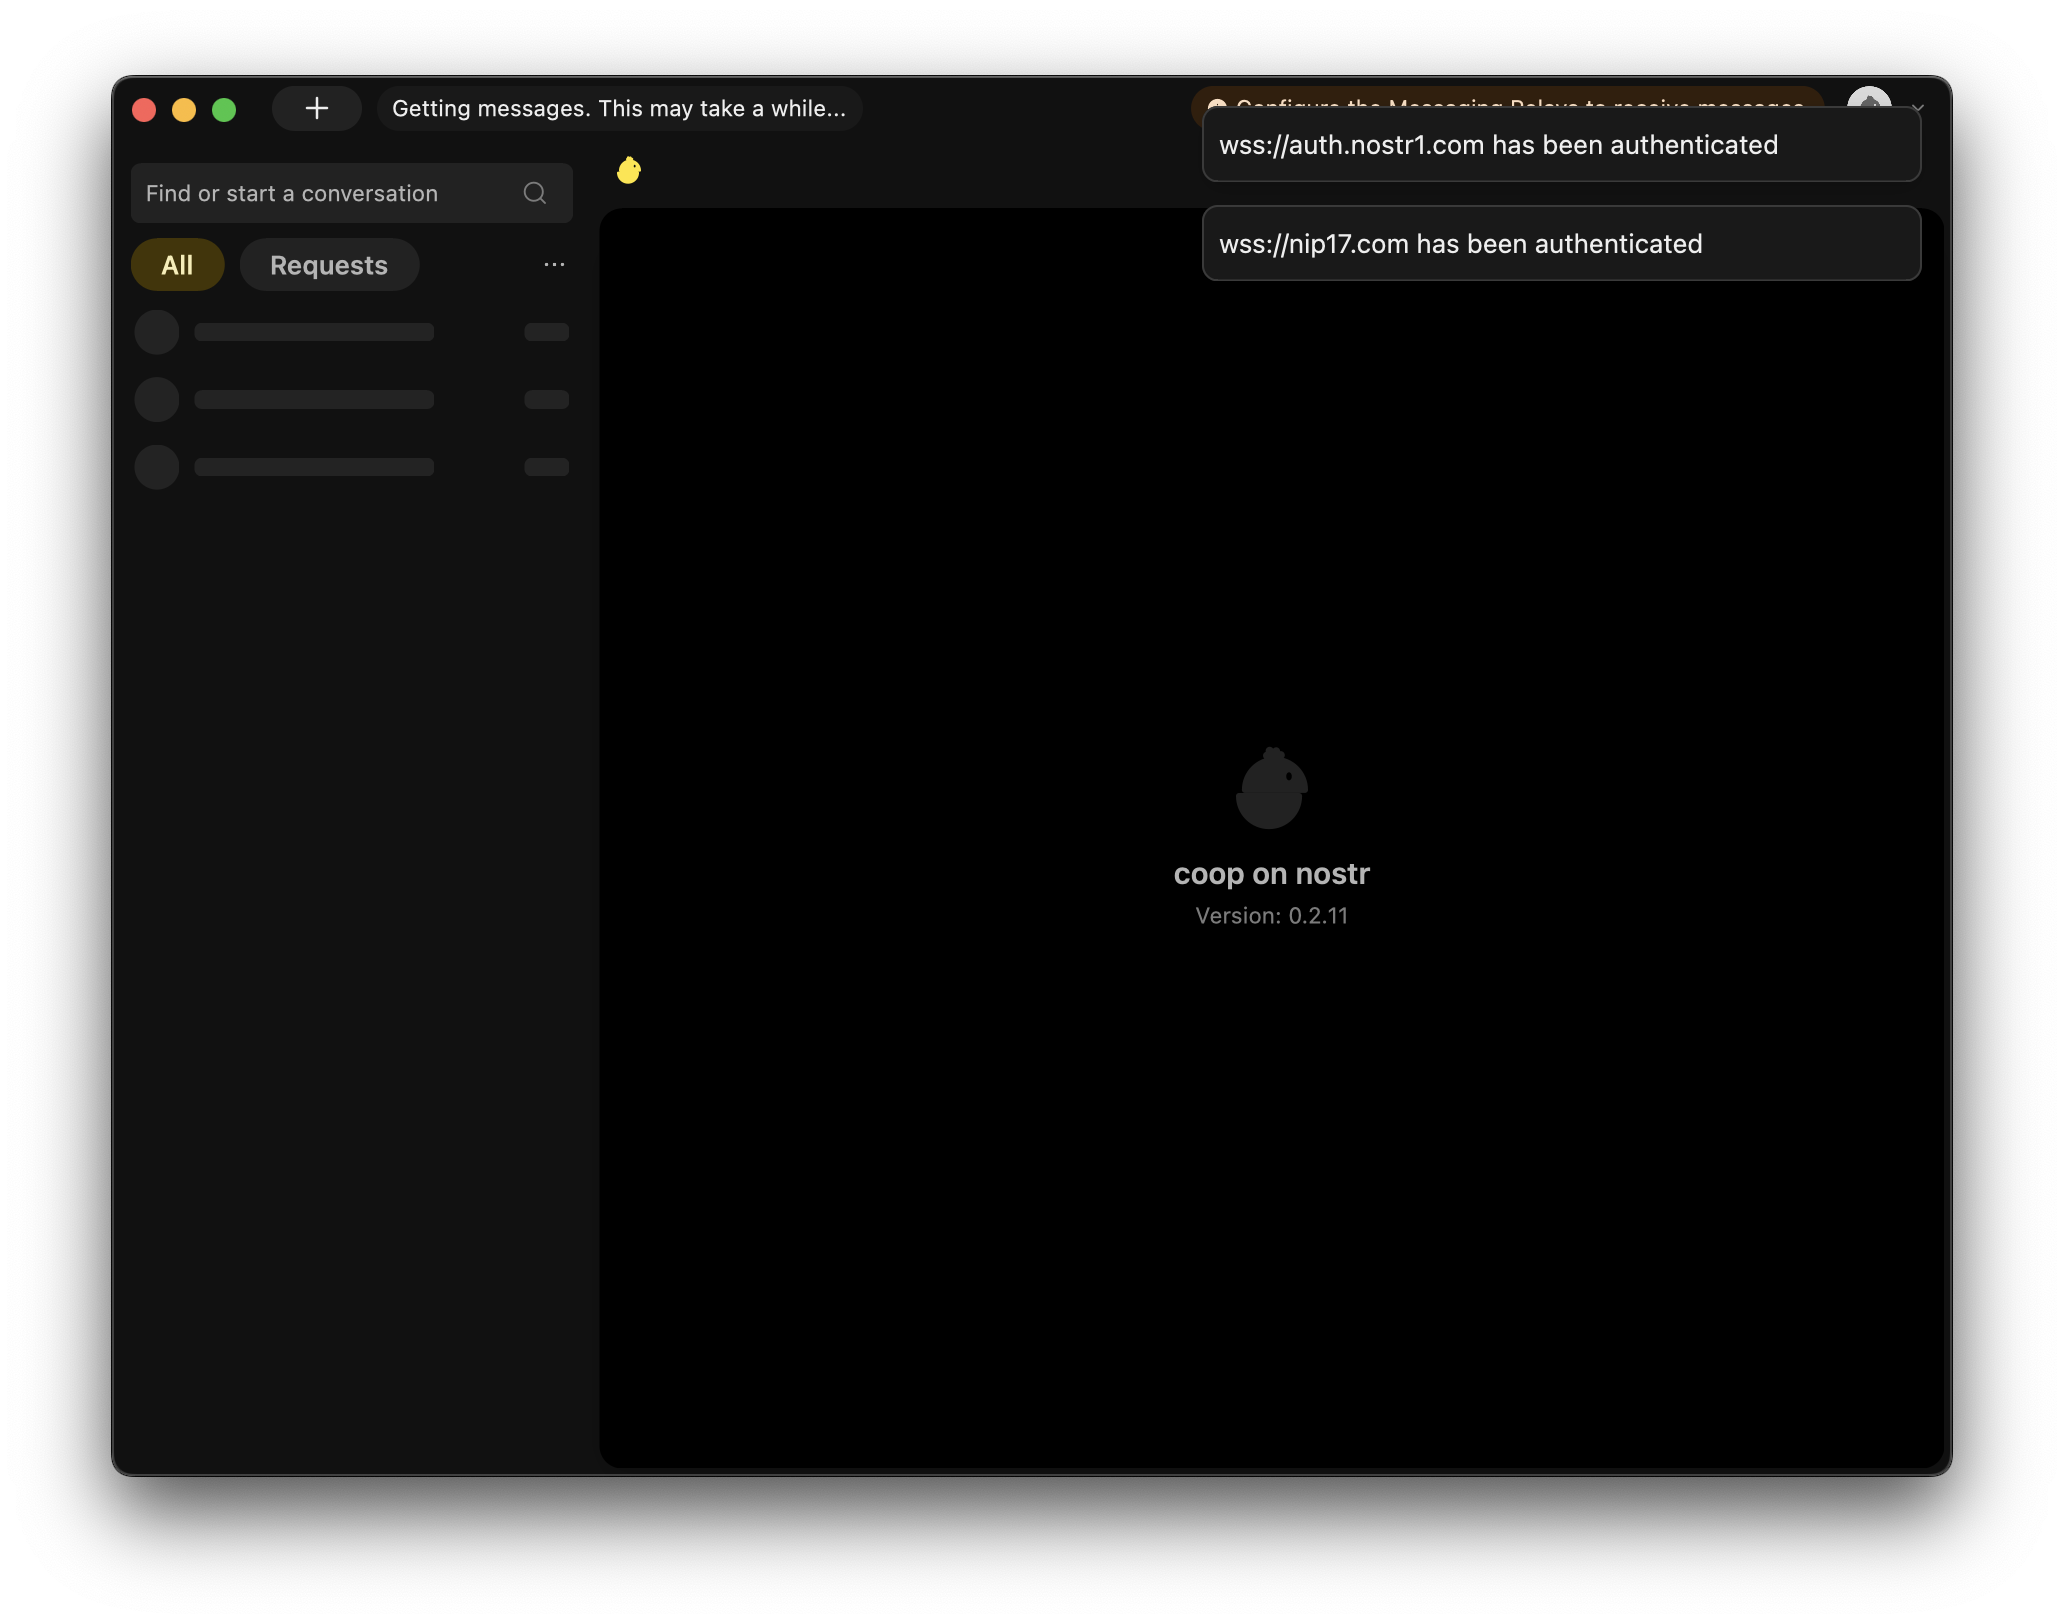The width and height of the screenshot is (2064, 1624).
Task: Click the grey coop chicken logo in center
Action: click(x=1271, y=789)
